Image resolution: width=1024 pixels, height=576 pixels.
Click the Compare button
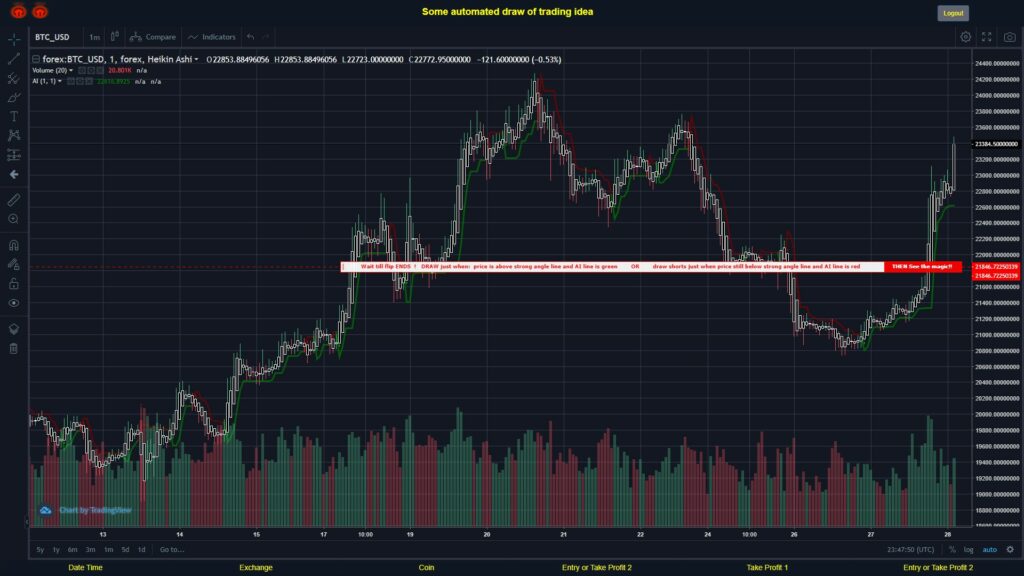153,37
